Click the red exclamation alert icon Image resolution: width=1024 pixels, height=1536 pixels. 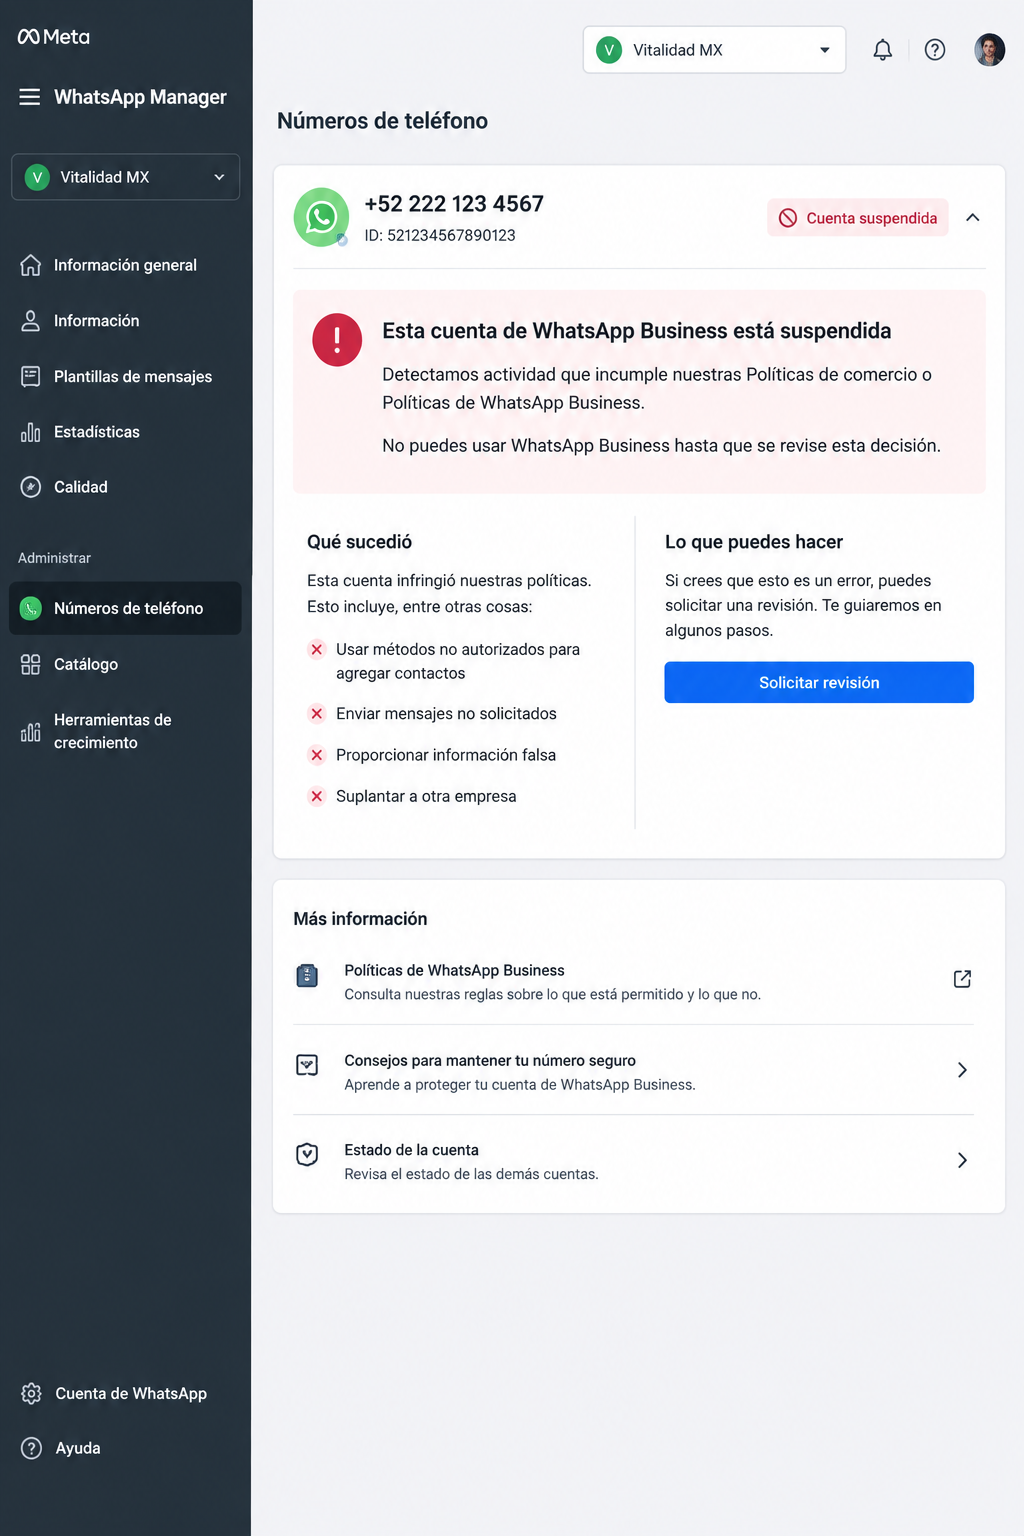coord(337,340)
